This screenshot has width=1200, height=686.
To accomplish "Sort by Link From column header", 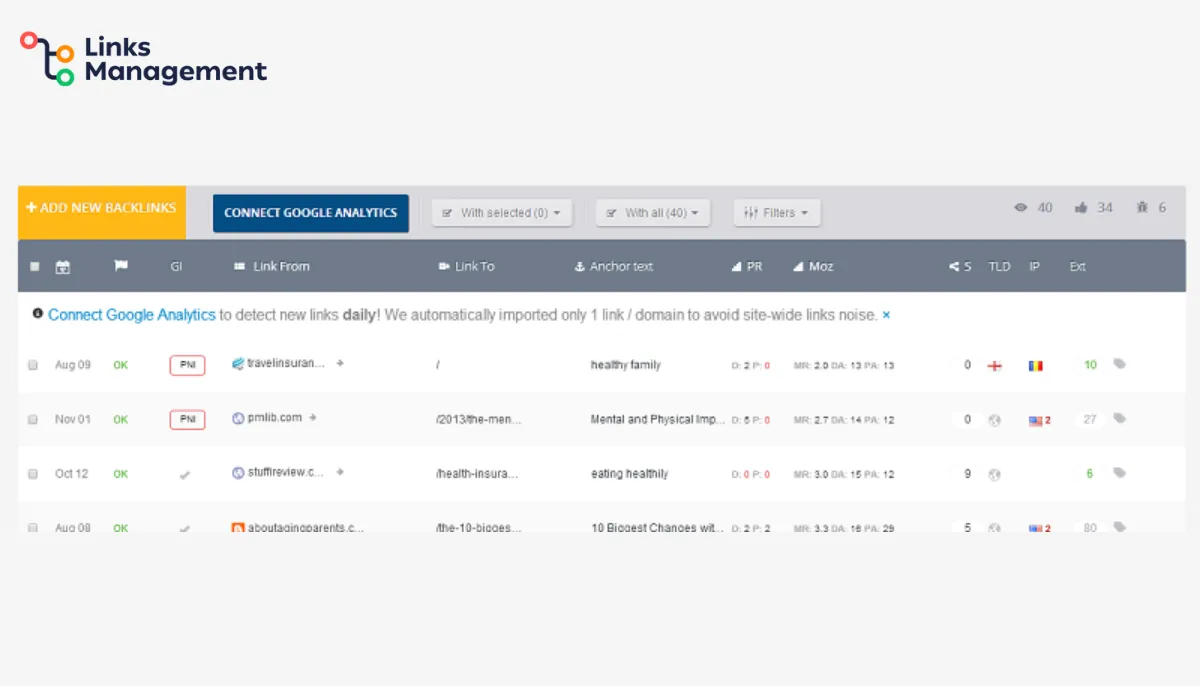I will (272, 267).
